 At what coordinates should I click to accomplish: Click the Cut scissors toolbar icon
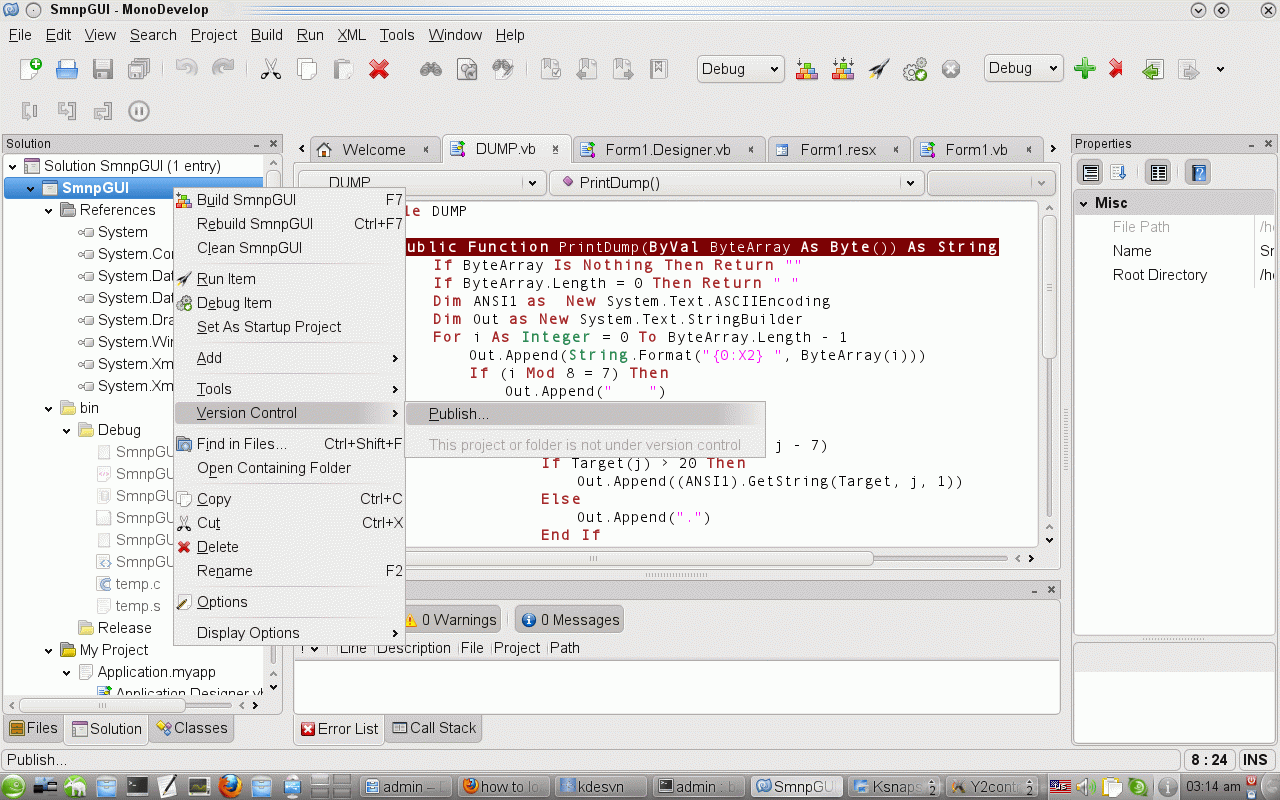pyautogui.click(x=270, y=69)
